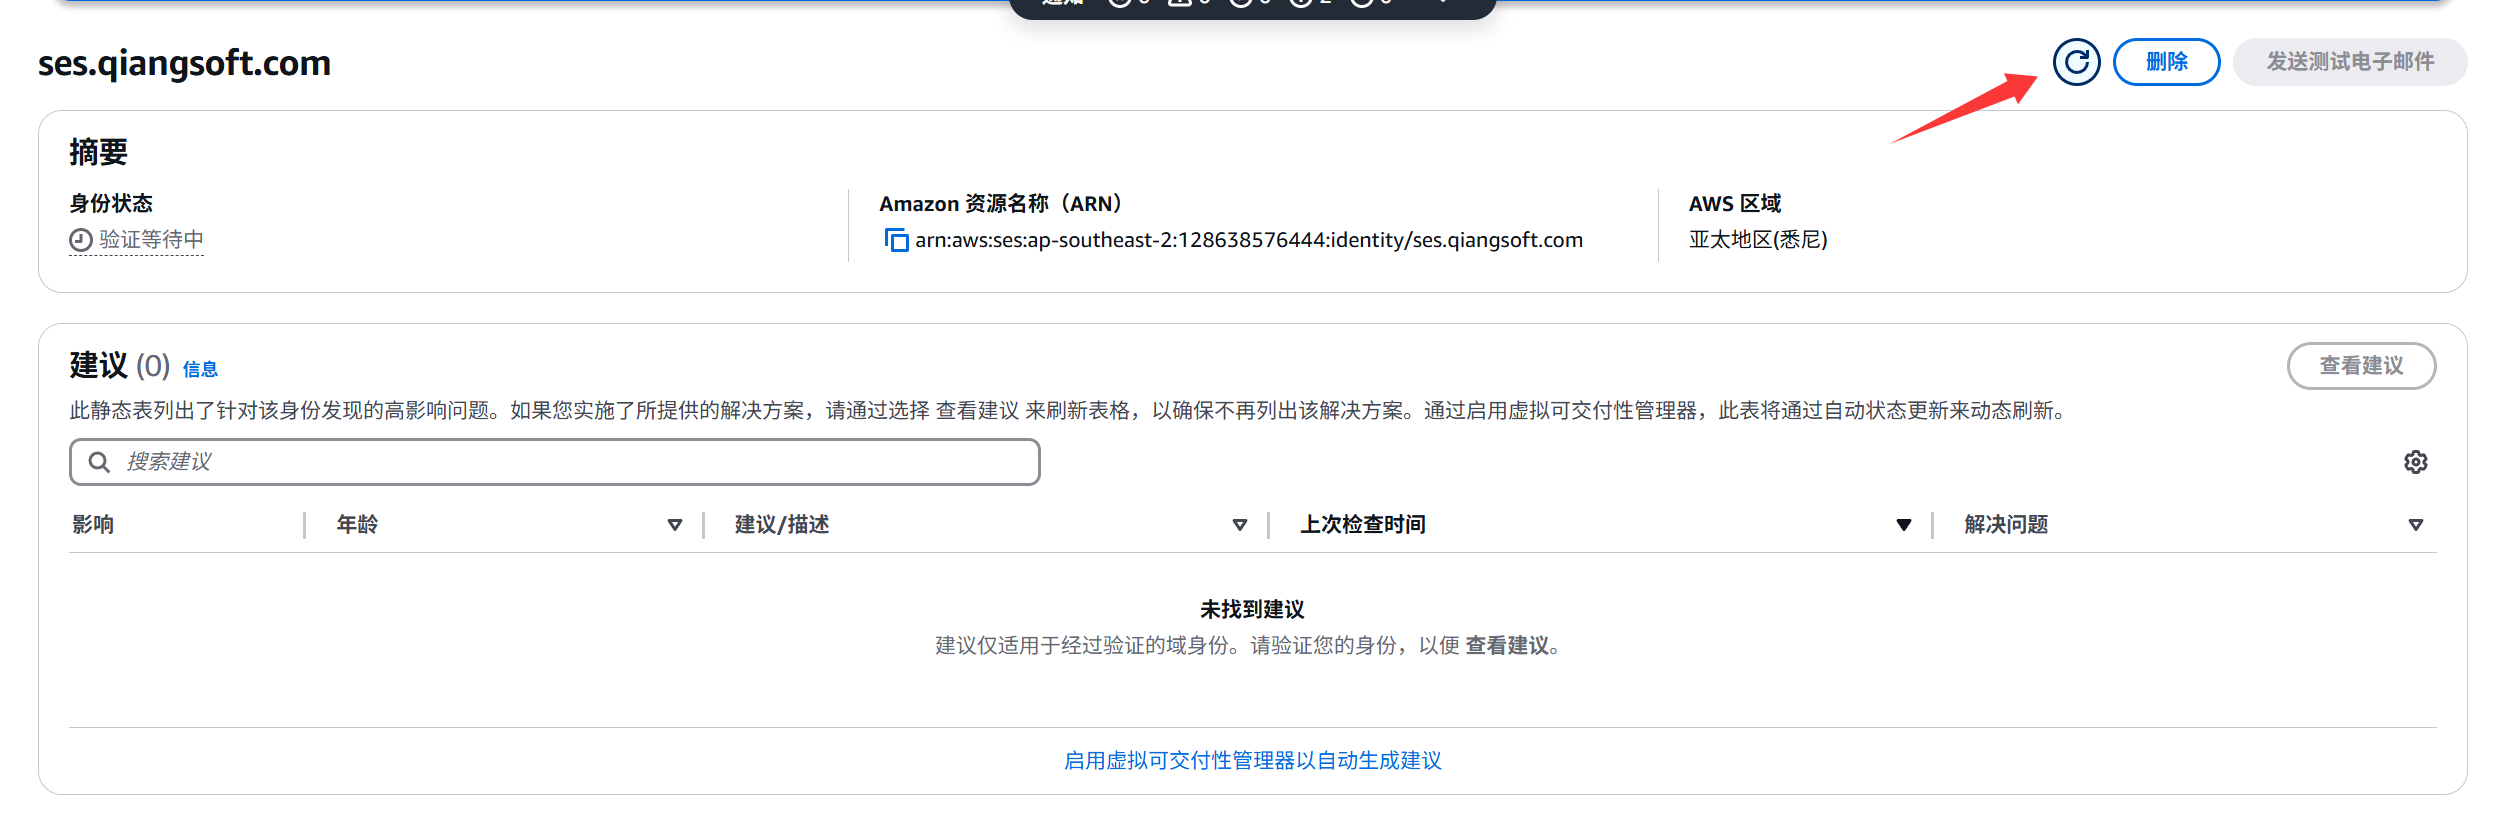The width and height of the screenshot is (2512, 834).
Task: Sort by 解决问题 column arrow
Action: click(2416, 525)
